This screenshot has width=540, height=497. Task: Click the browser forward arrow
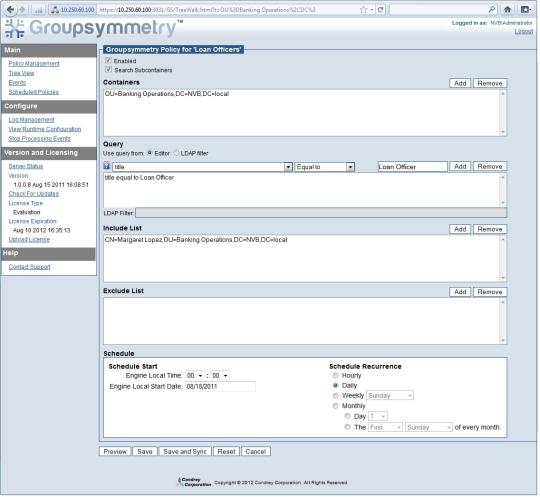22,10
